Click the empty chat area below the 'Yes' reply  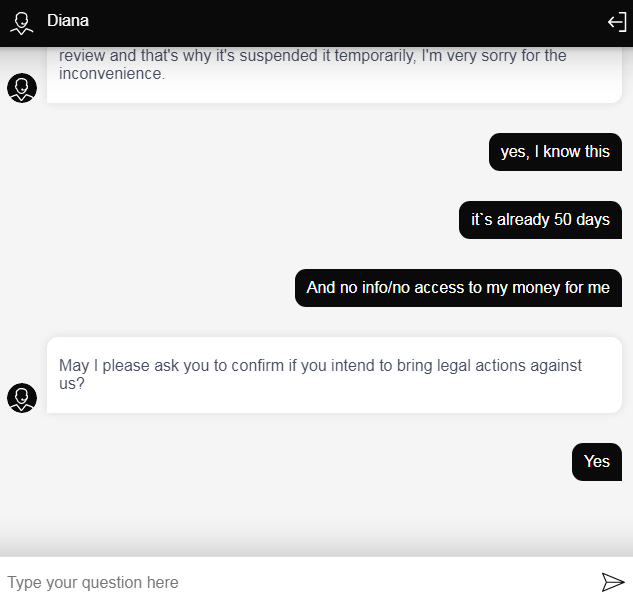(316, 517)
